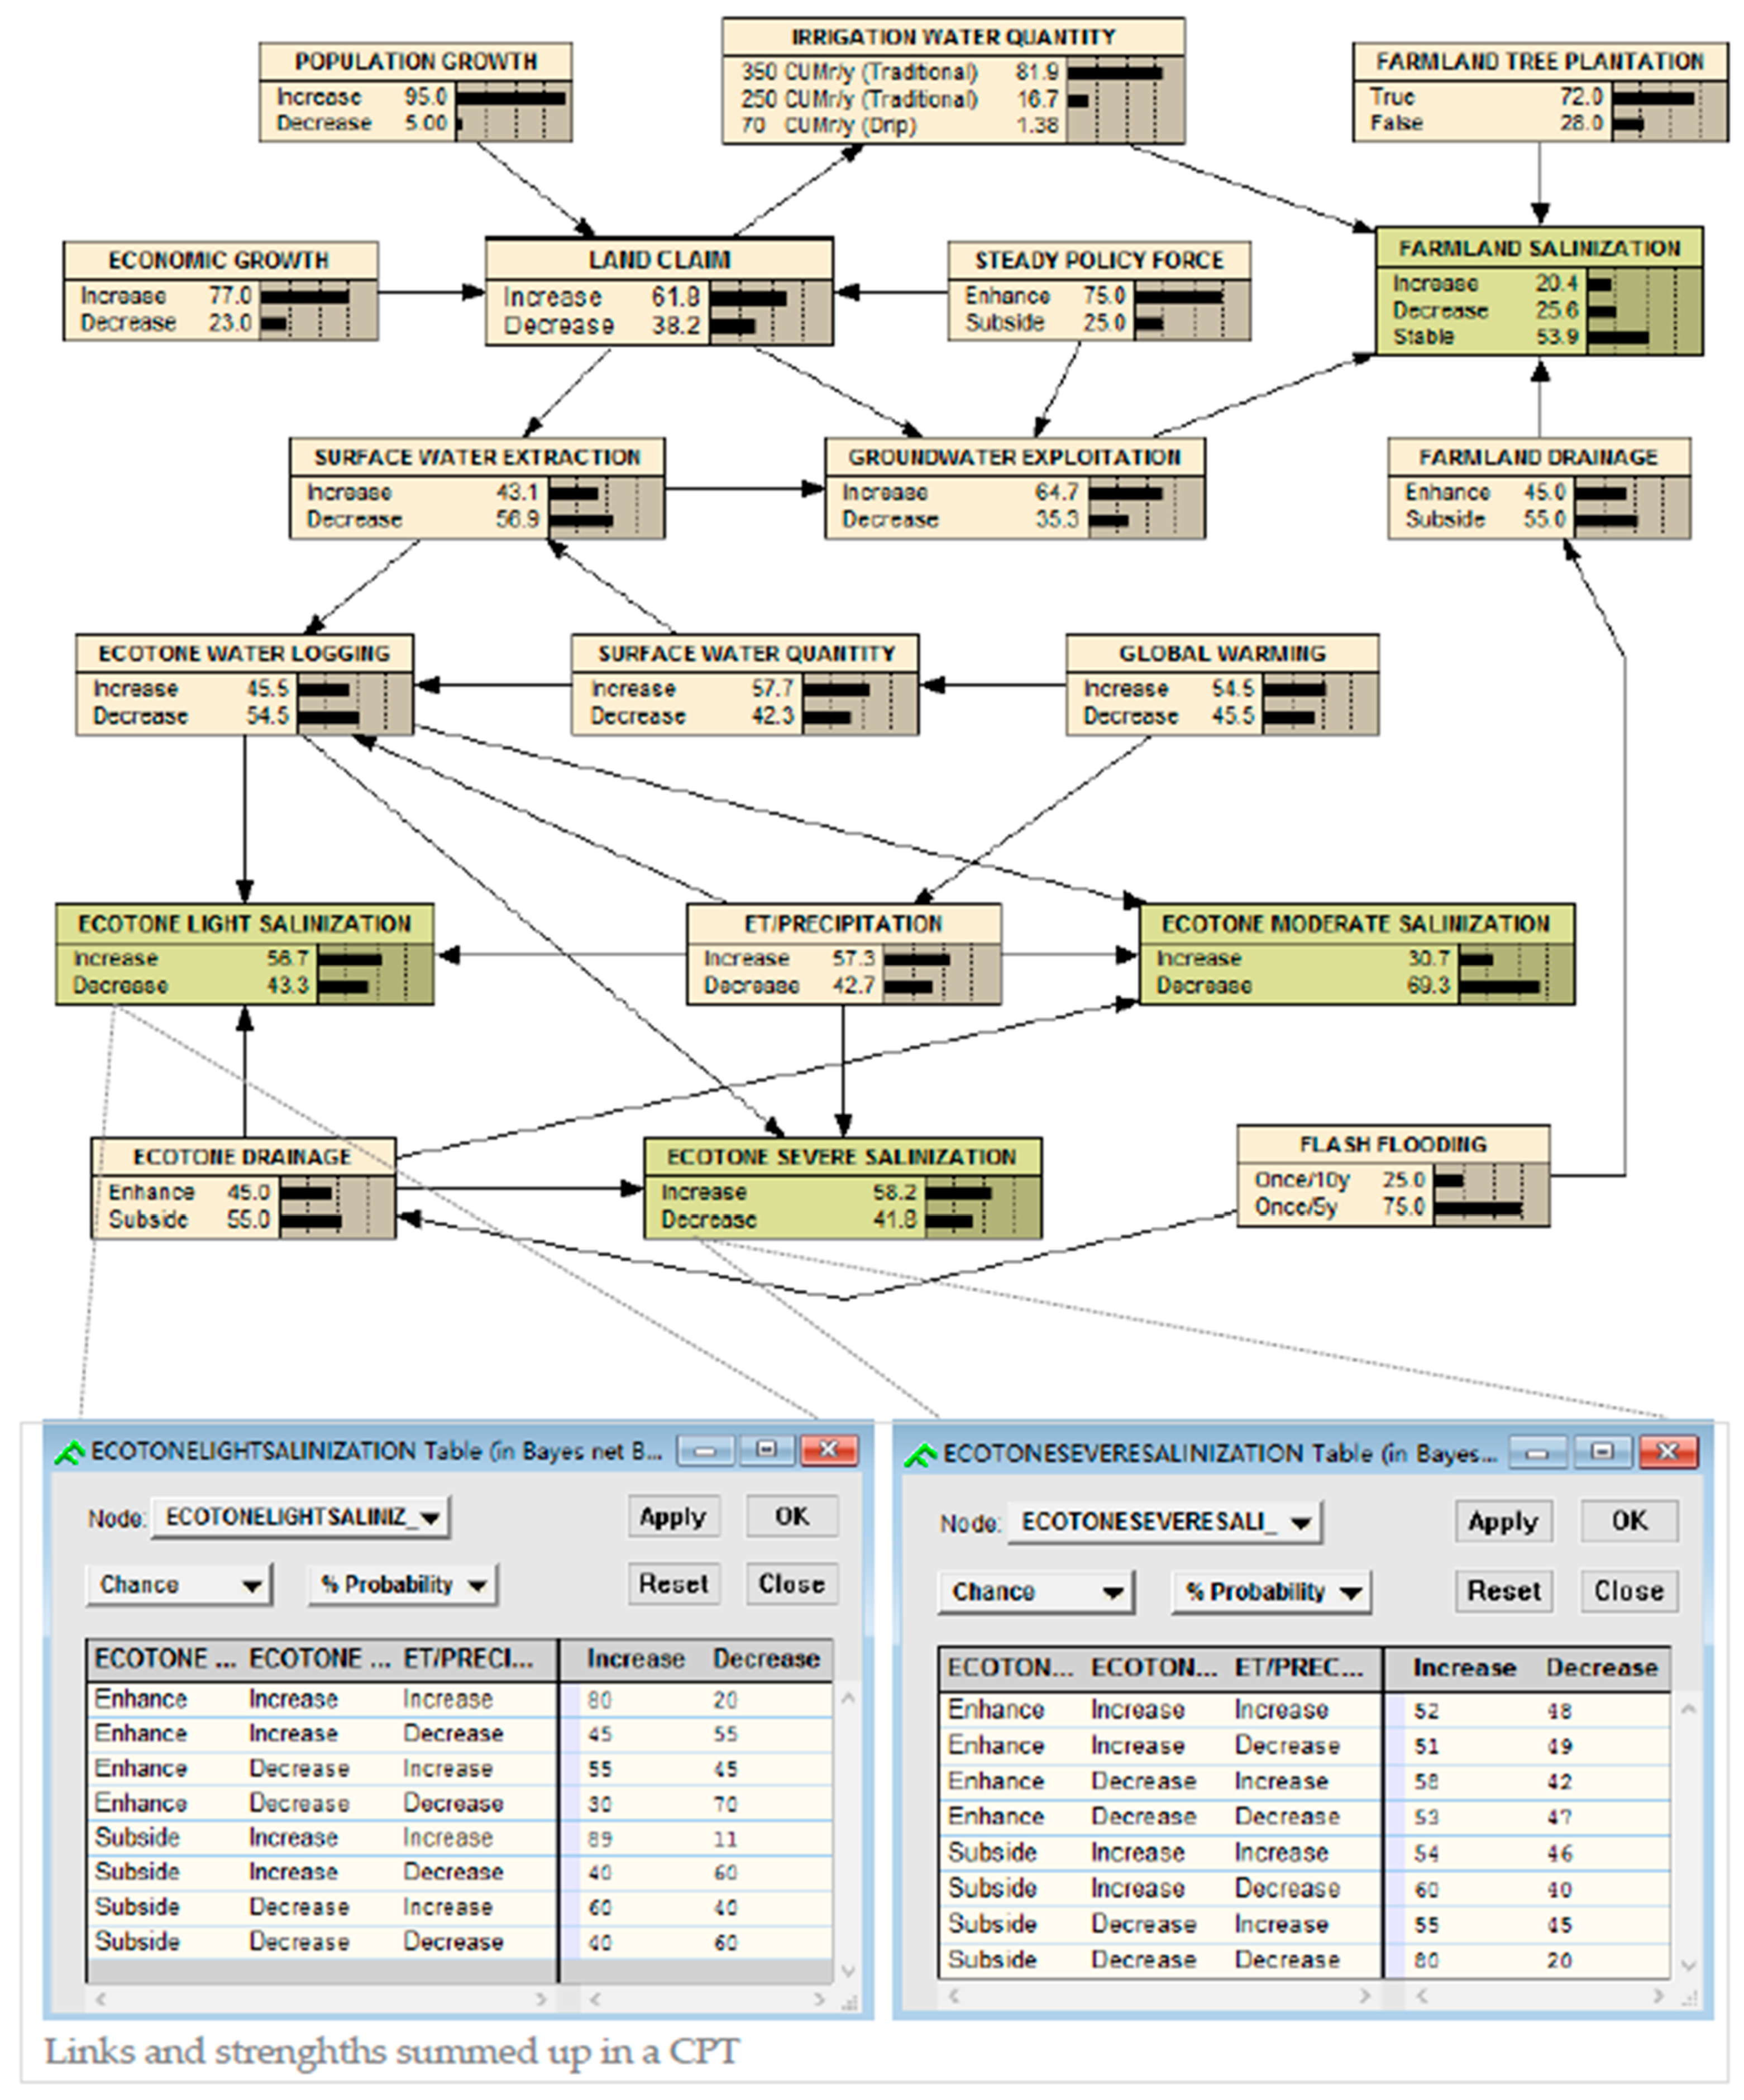The height and width of the screenshot is (2100, 1744).
Task: Minimize the ECOTONESEVERESALINIZATION table window
Action: click(x=1538, y=1453)
